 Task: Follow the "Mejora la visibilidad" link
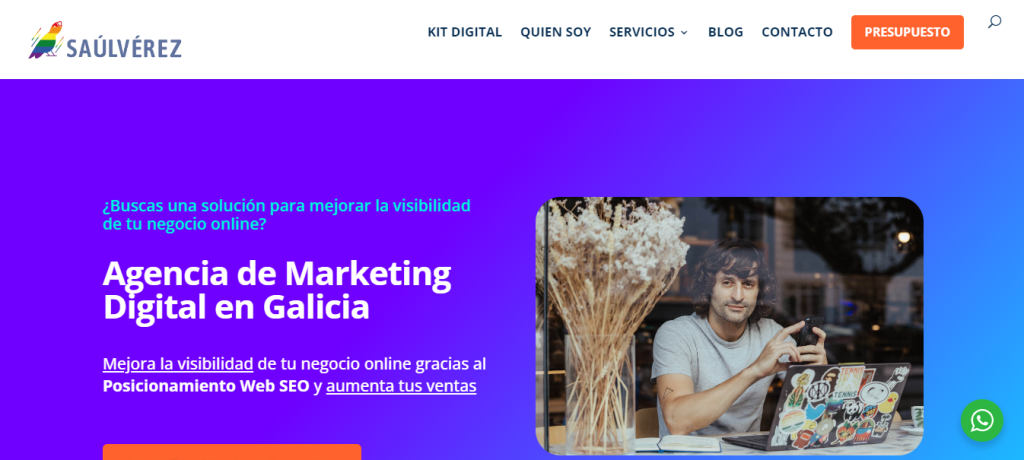[x=178, y=364]
